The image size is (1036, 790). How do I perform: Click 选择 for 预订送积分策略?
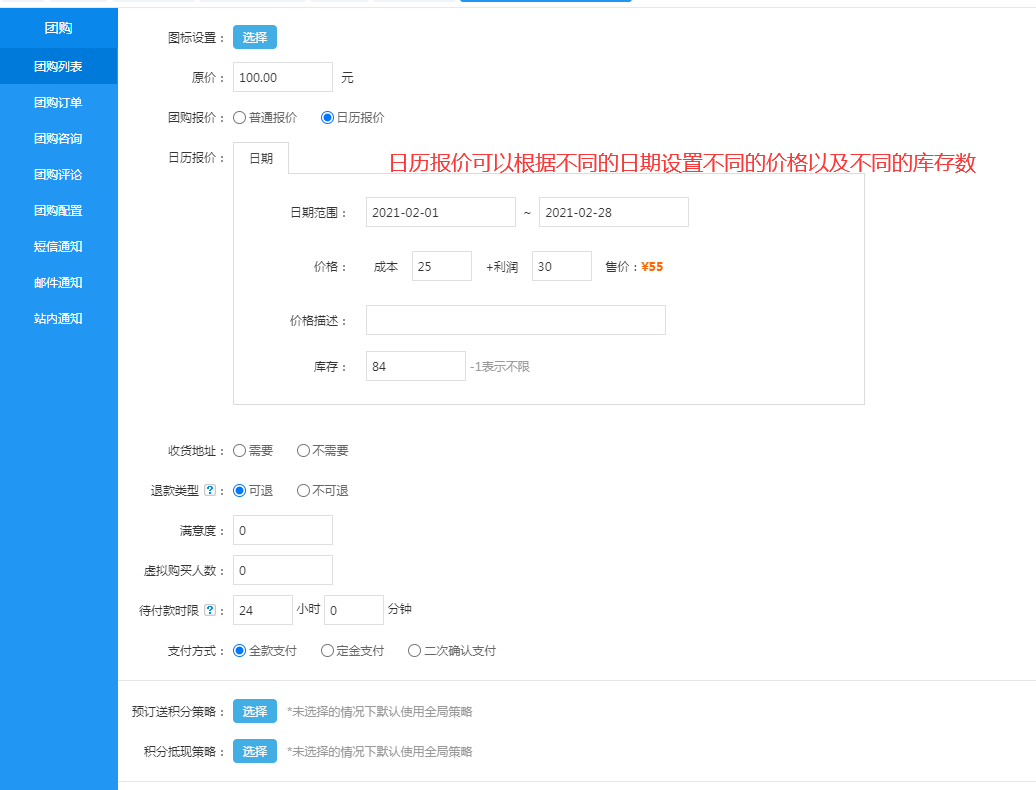click(x=255, y=711)
